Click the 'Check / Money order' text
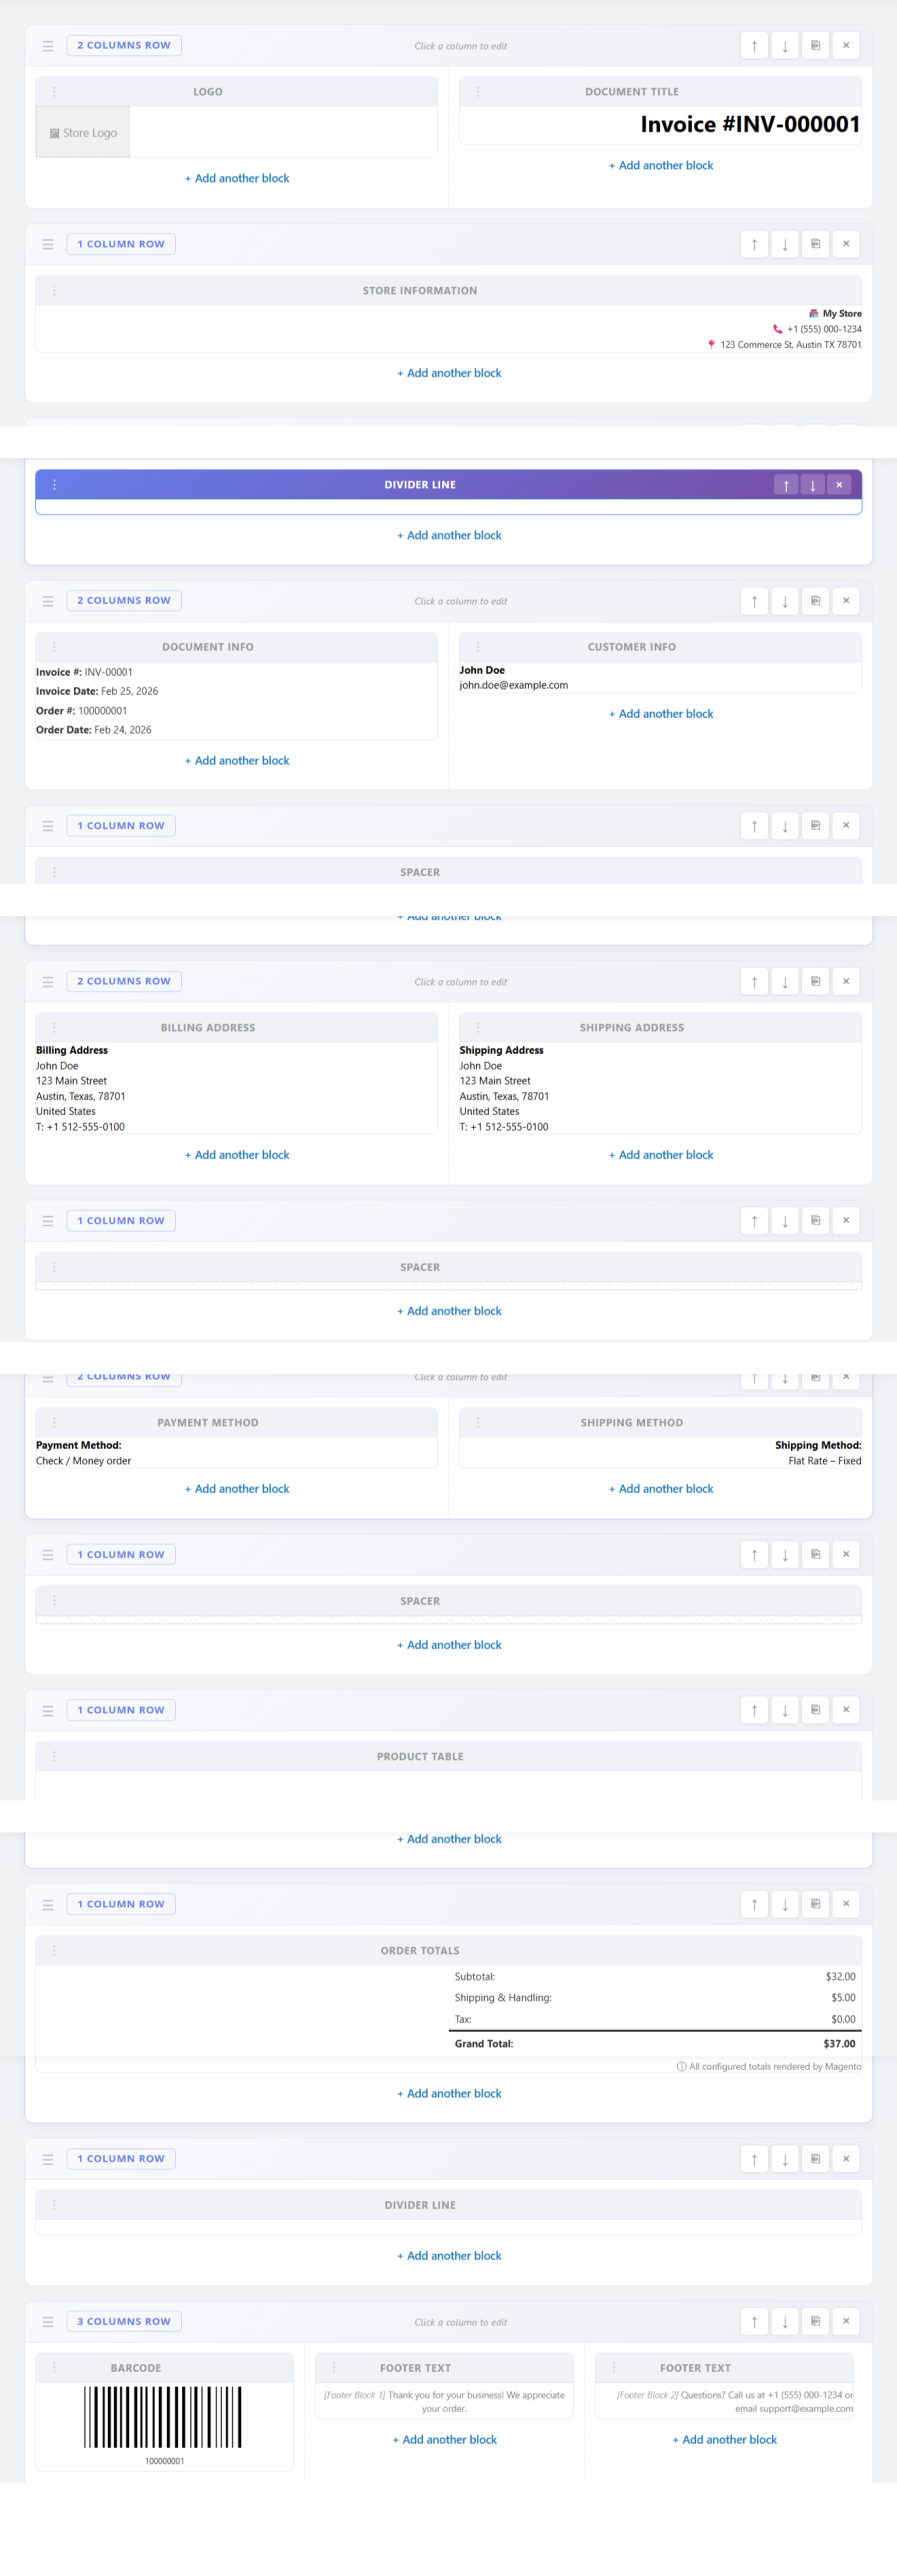897x2560 pixels. tap(83, 1461)
